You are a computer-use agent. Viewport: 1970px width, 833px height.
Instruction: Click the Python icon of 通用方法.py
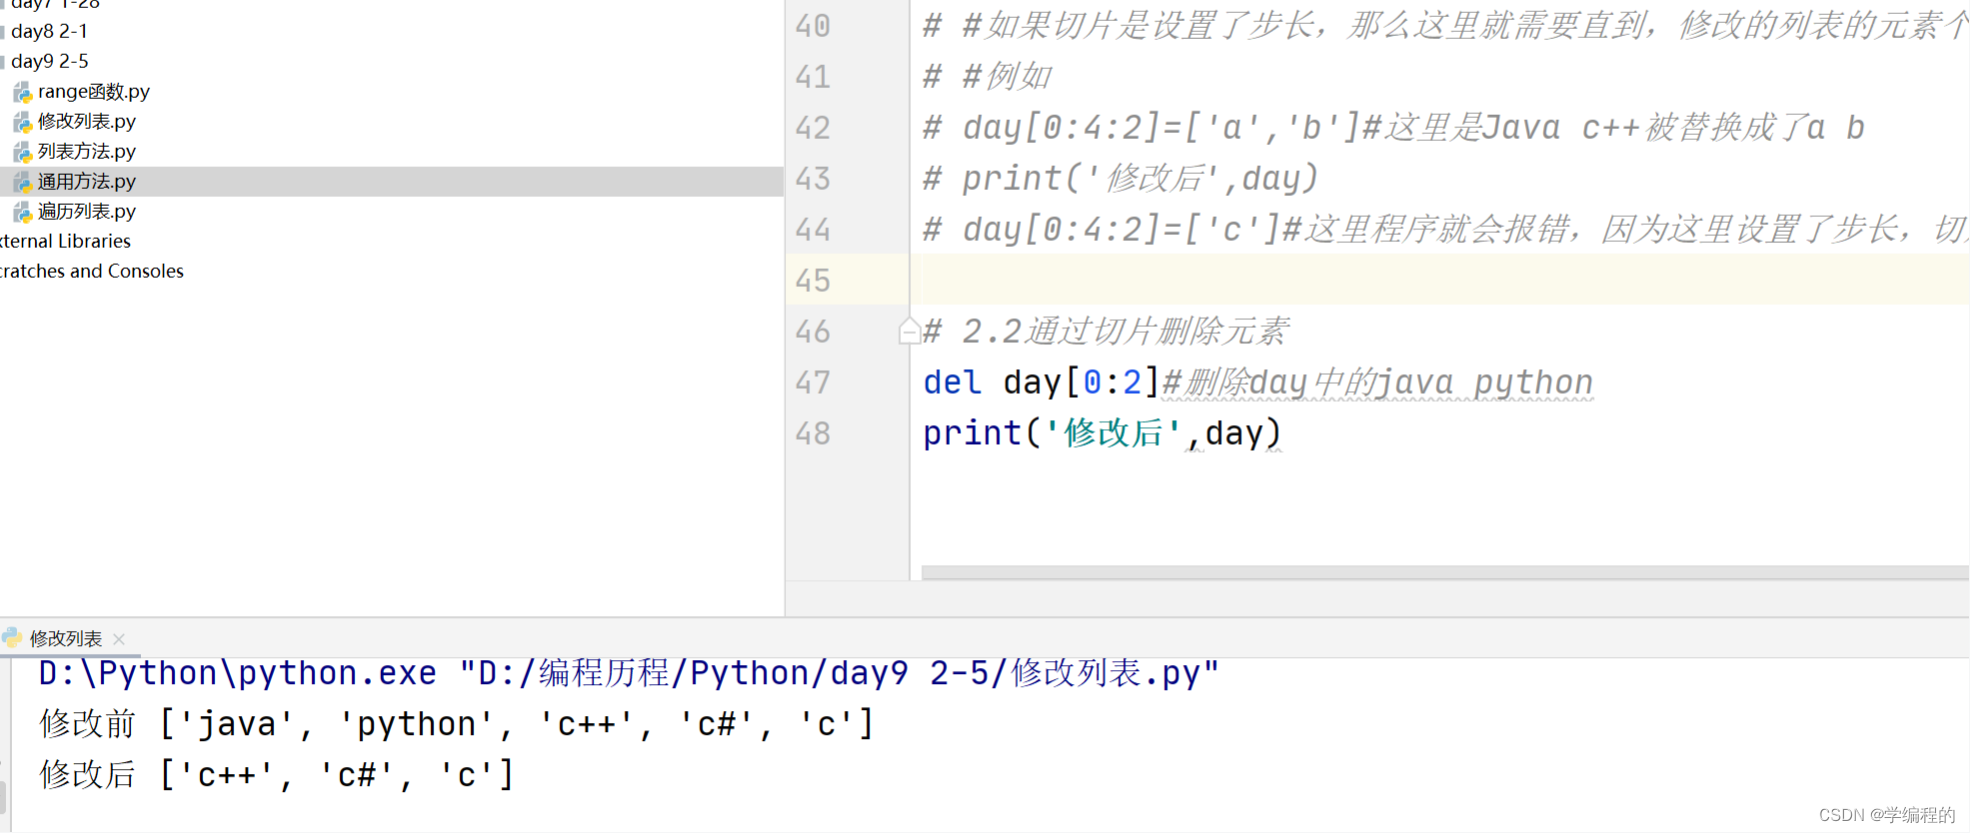point(22,182)
